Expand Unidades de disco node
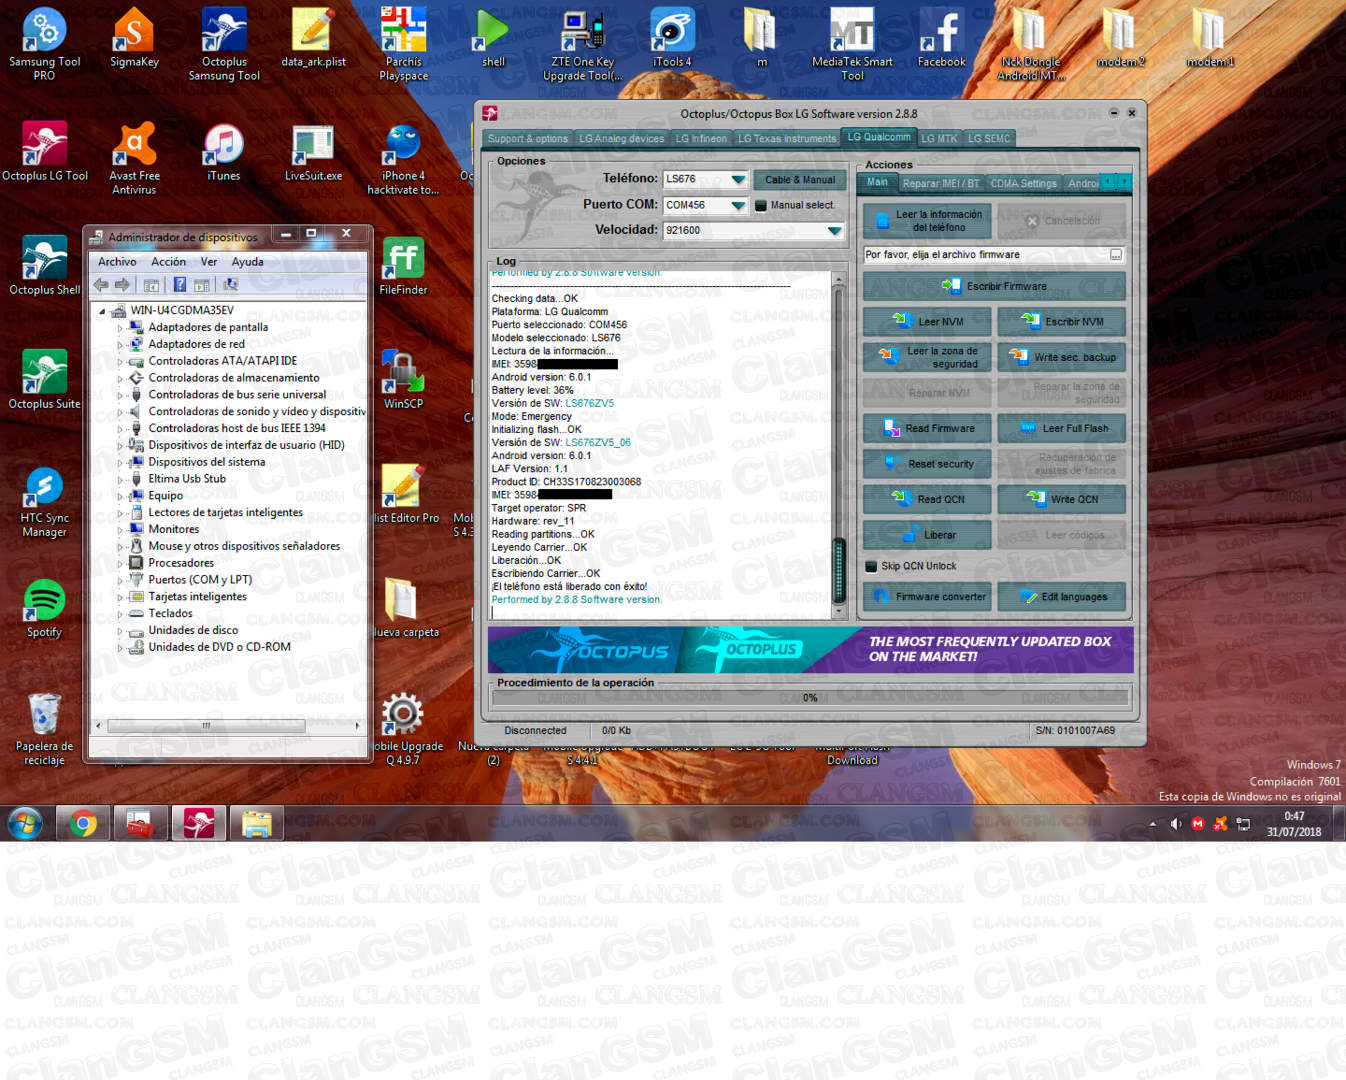 pos(120,630)
